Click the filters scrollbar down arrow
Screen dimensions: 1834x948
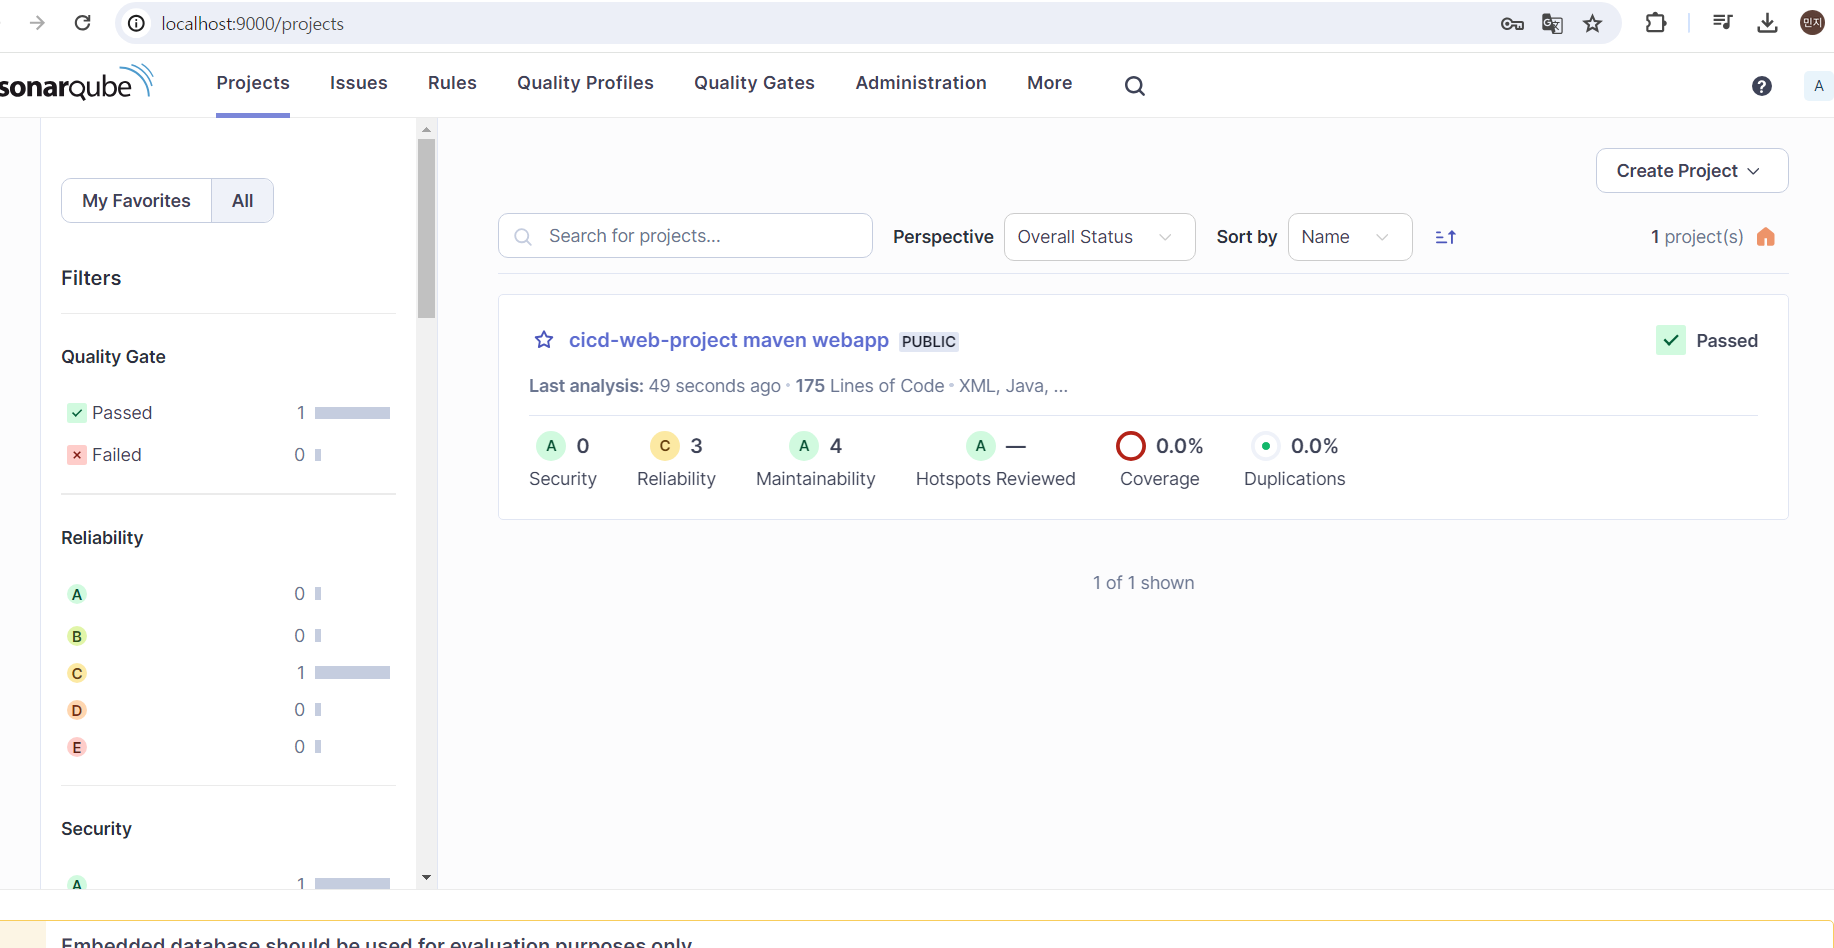point(427,878)
